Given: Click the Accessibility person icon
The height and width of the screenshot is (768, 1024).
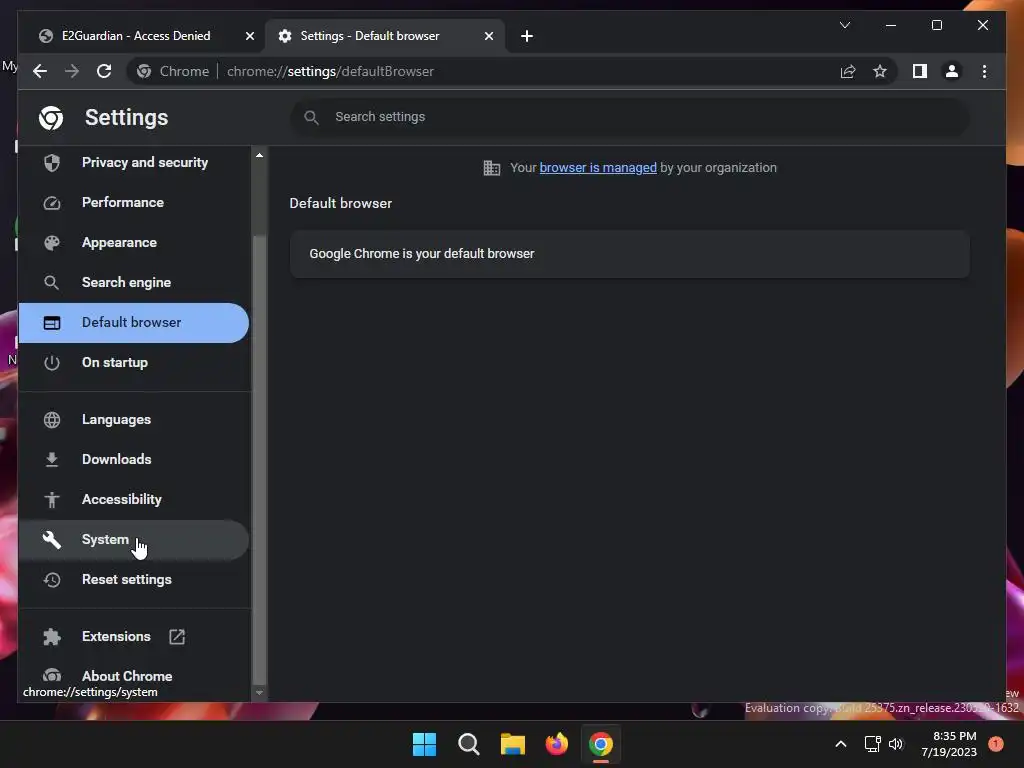Looking at the screenshot, I should [x=52, y=499].
